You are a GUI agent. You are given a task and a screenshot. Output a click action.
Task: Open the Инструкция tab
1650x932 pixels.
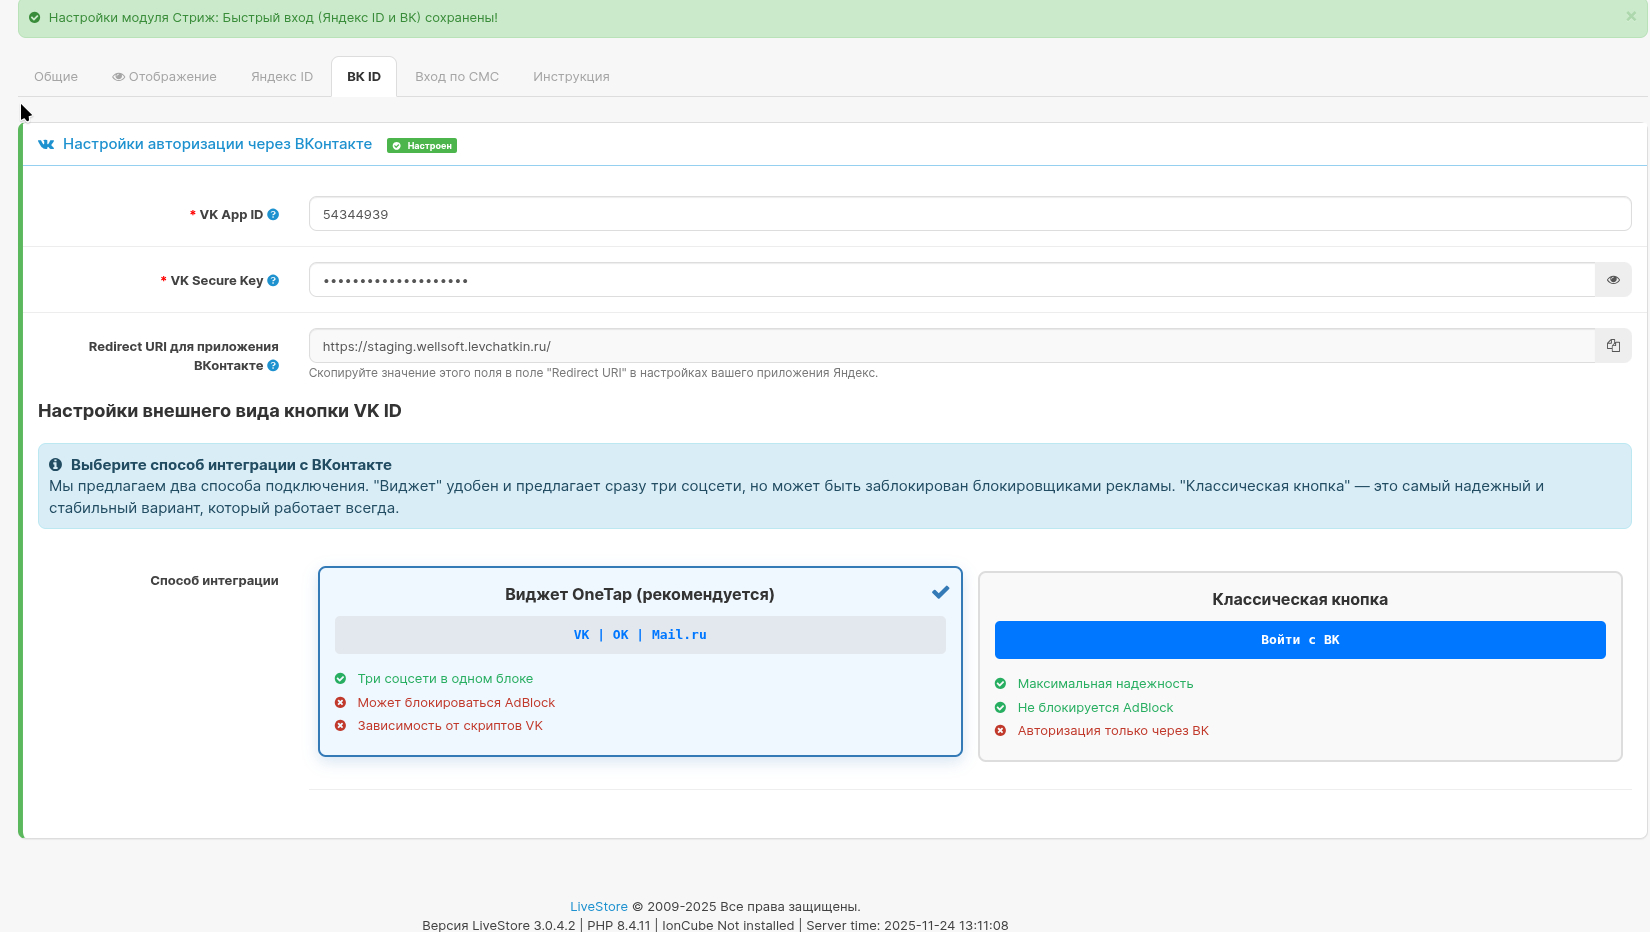(x=571, y=77)
